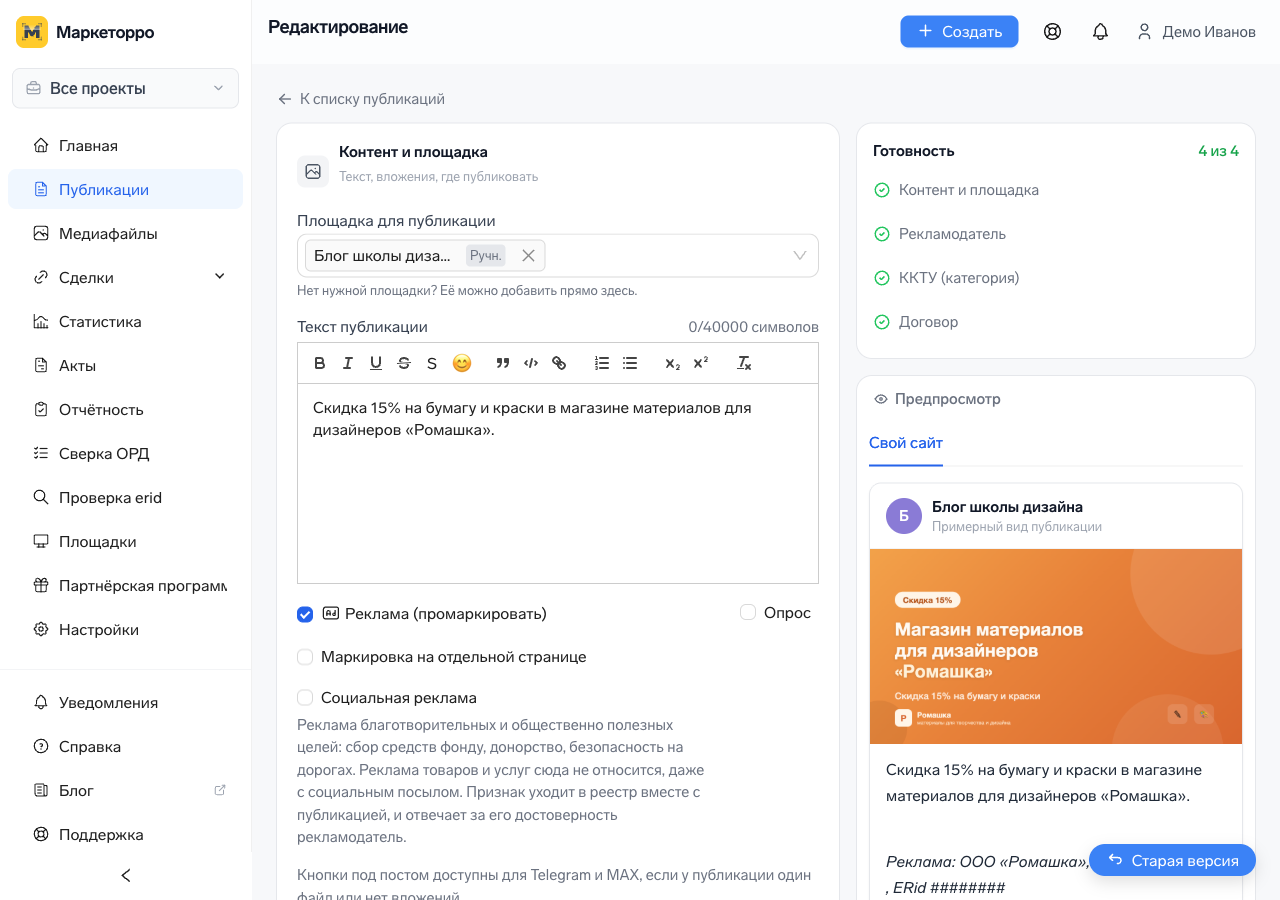The width and height of the screenshot is (1280, 900).
Task: Uncheck 'Реклама (промаркировать)' checkbox
Action: [x=305, y=614]
